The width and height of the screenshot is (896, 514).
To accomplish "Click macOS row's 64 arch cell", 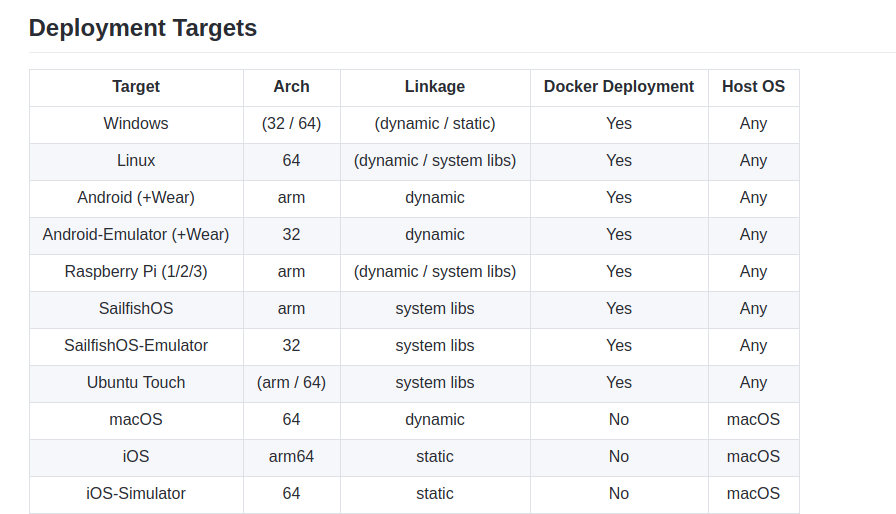I will coord(291,420).
